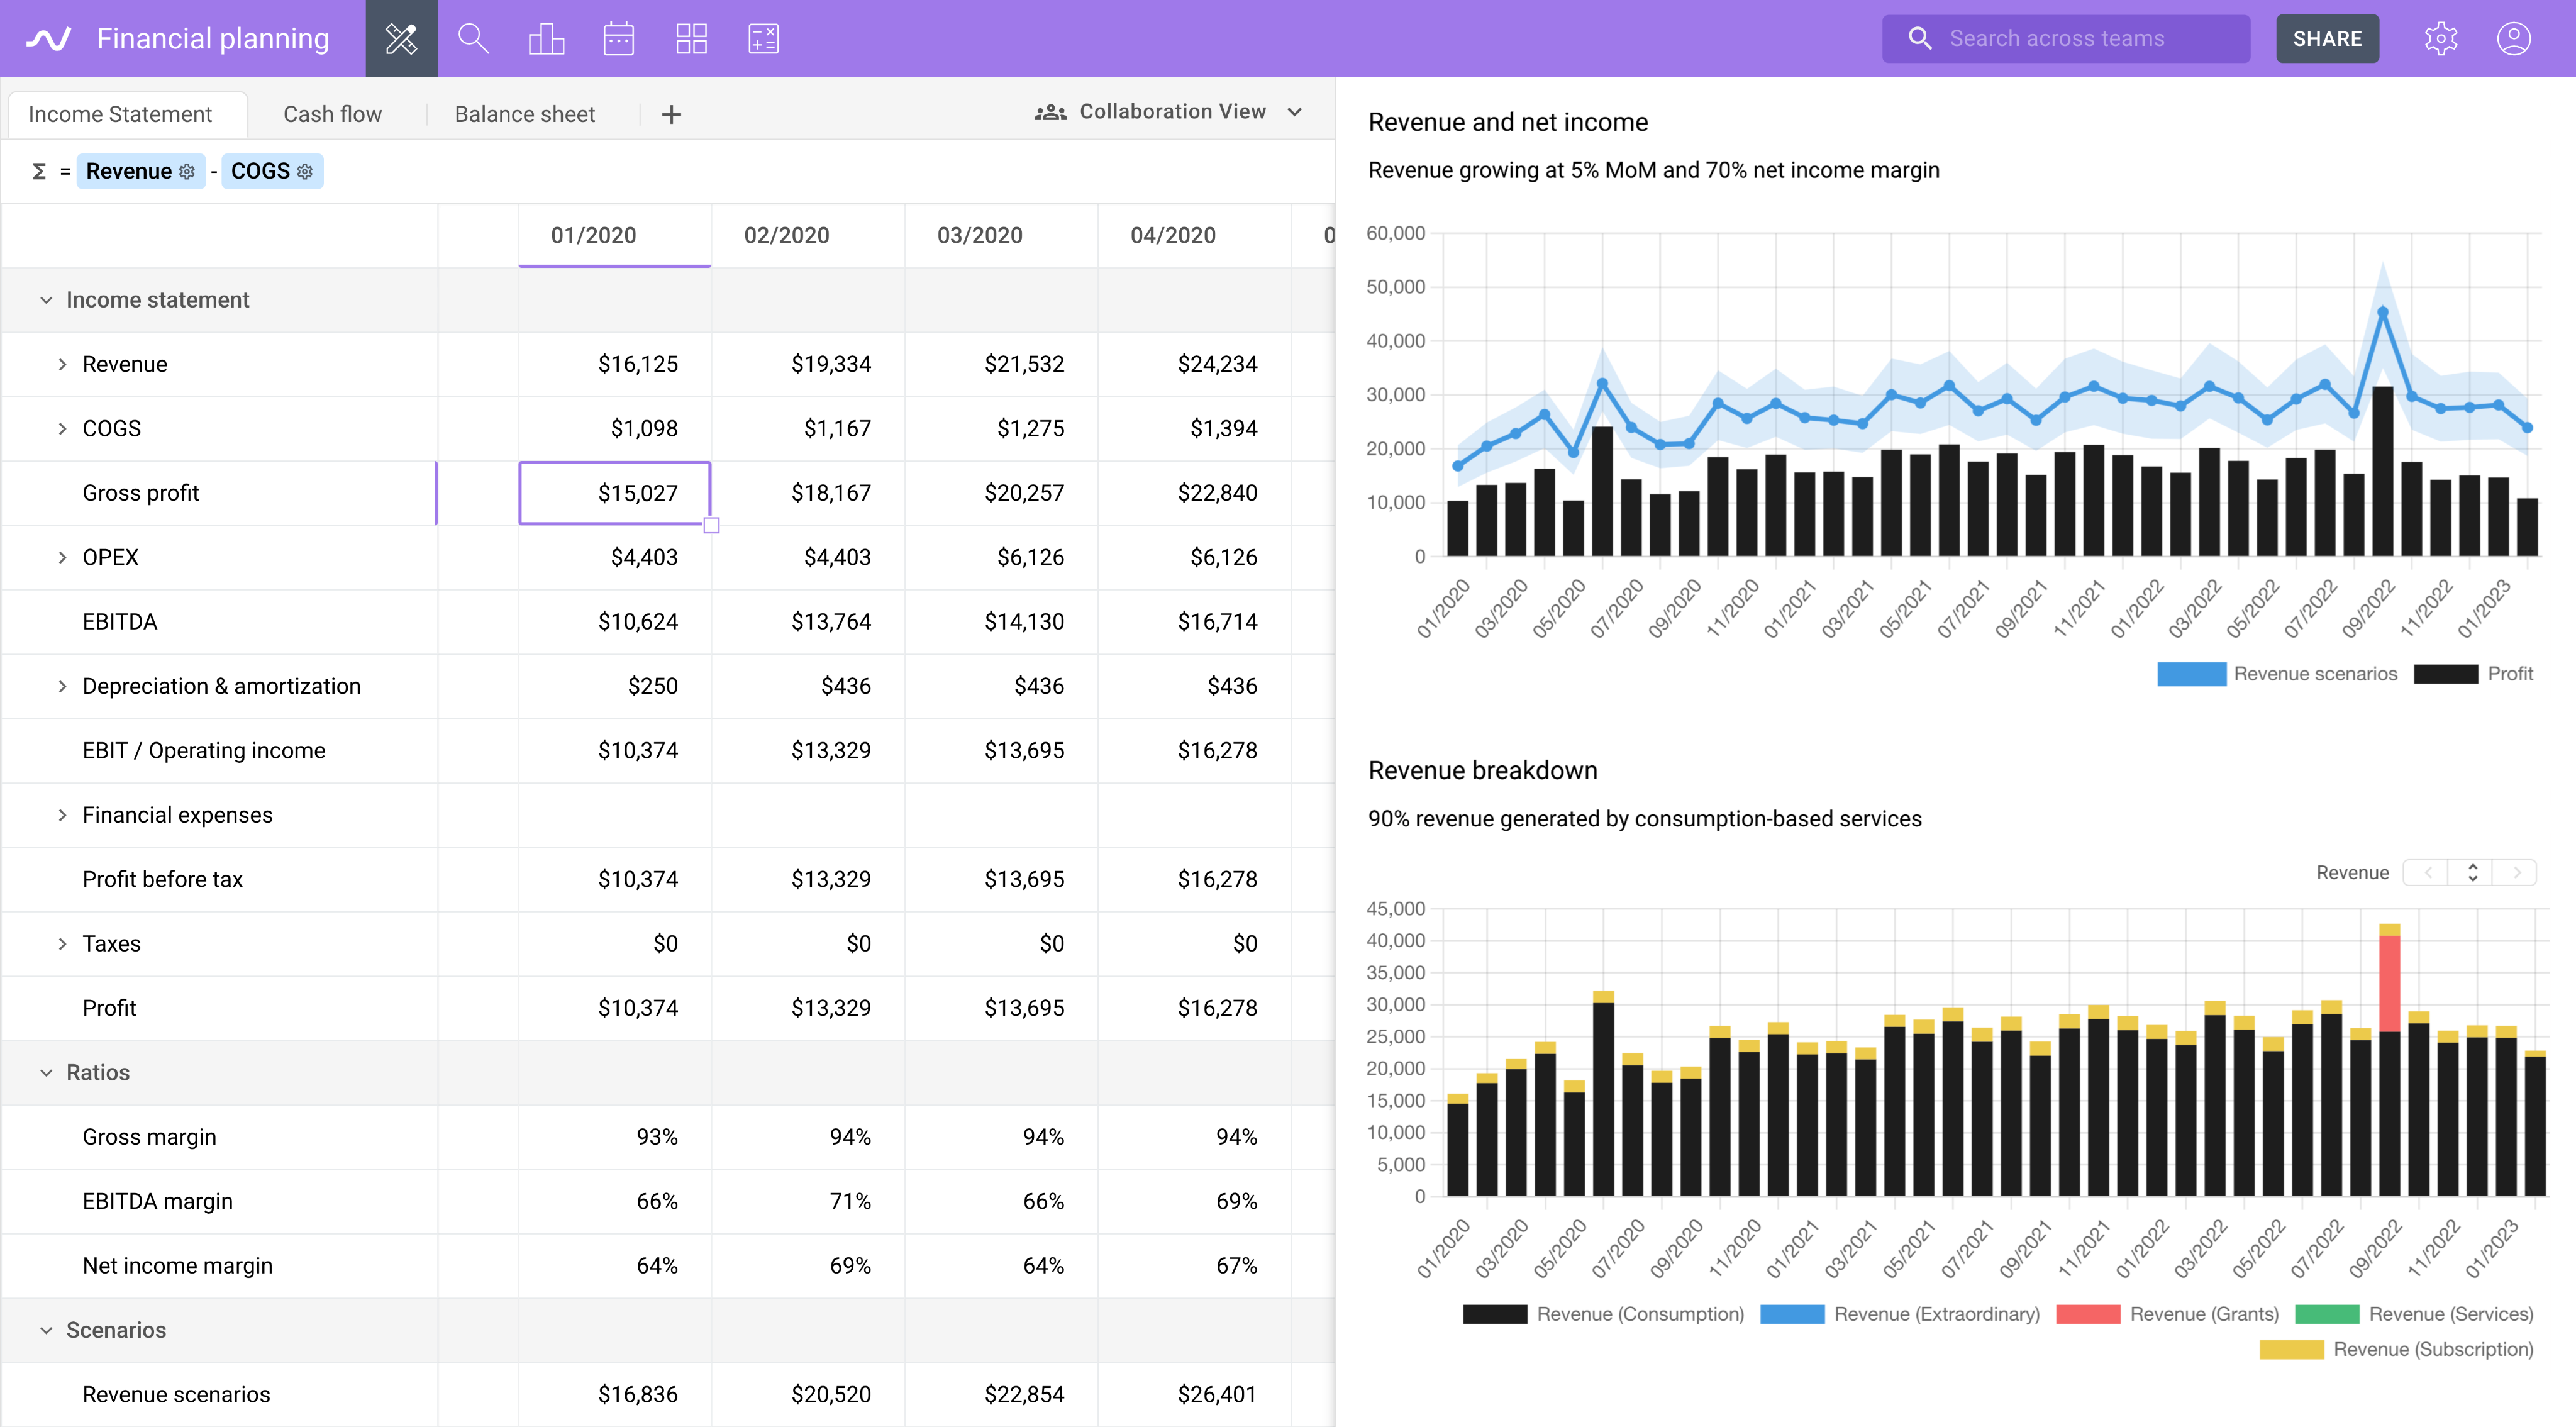2576x1427 pixels.
Task: Click the magnifier icon in top toolbar
Action: 473,39
